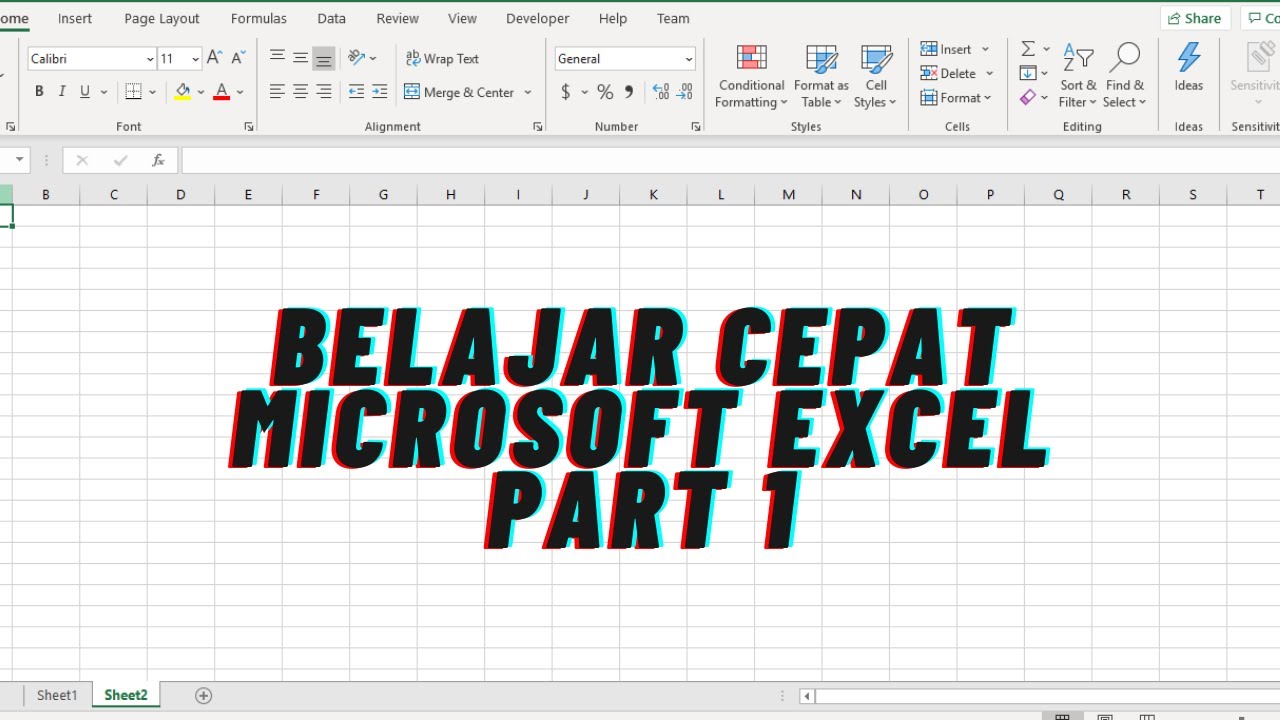This screenshot has width=1280, height=720.
Task: Expand the Format cells dropdown
Action: point(955,98)
